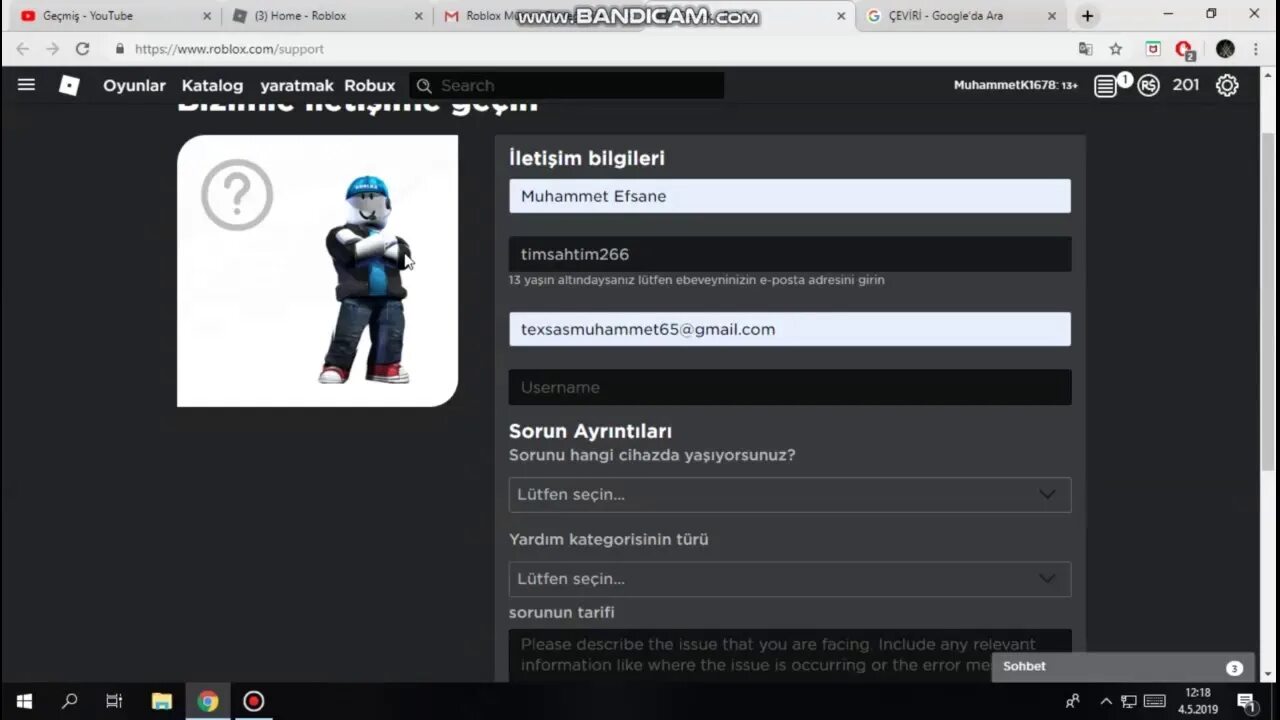Go back in browser history

click(x=22, y=48)
